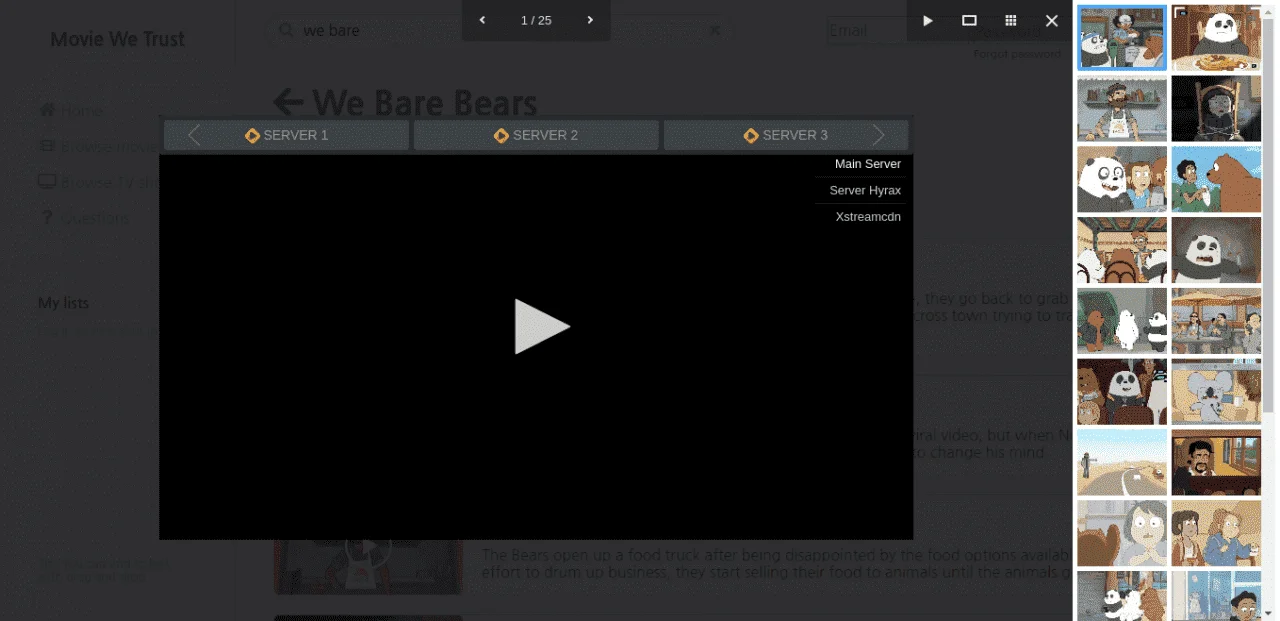This screenshot has height=621, width=1280.
Task: Clear the search box with the X
Action: tap(714, 30)
